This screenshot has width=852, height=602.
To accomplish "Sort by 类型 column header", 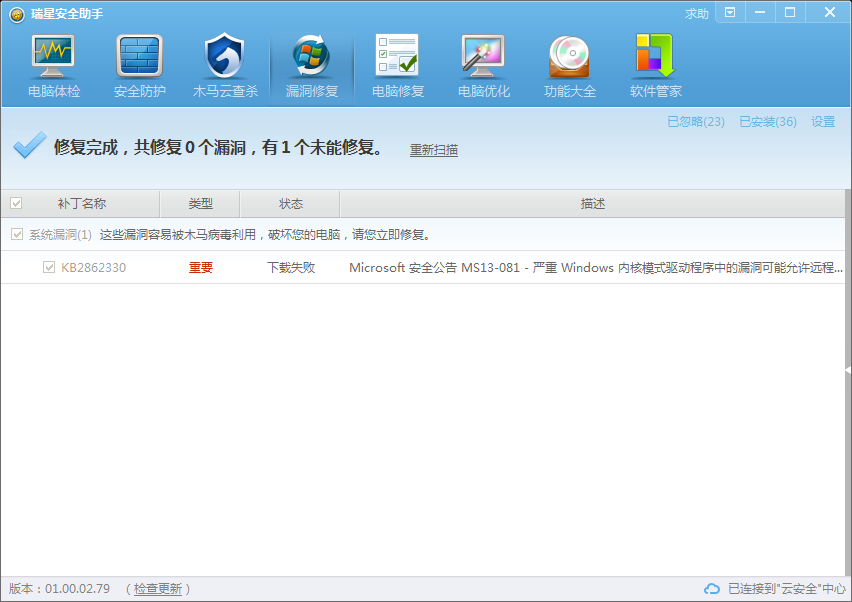I will point(200,204).
